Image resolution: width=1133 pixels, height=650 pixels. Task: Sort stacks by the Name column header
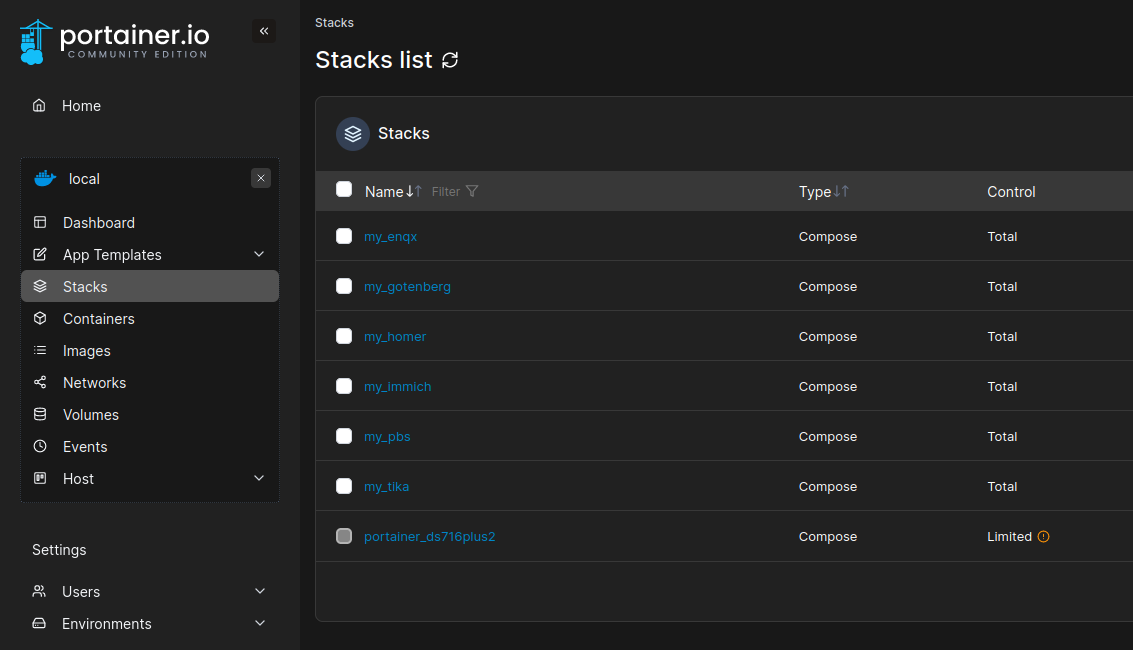coord(385,192)
